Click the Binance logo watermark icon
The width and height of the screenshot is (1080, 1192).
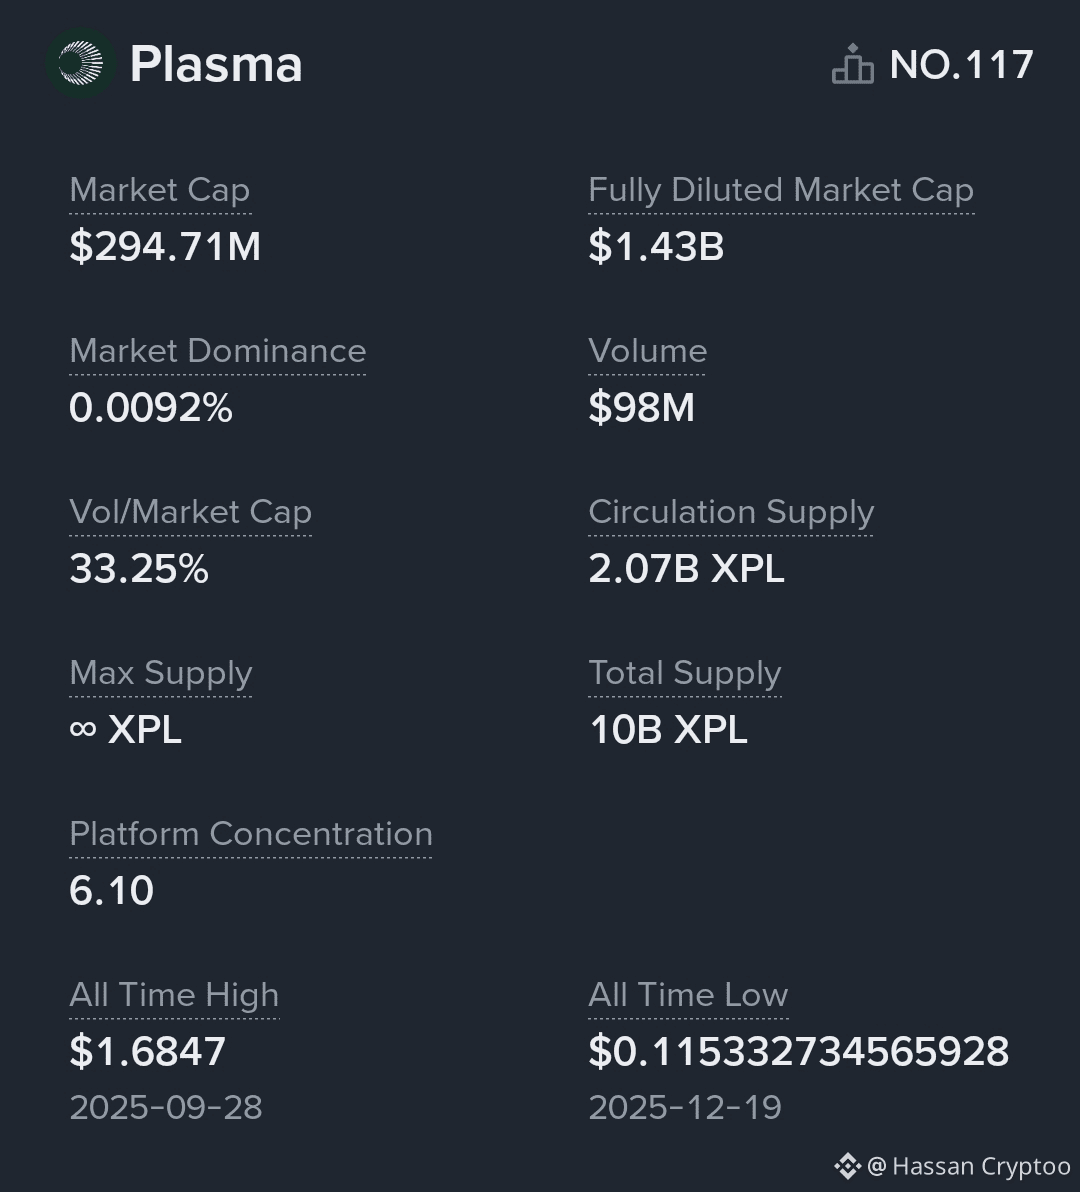pyautogui.click(x=847, y=1166)
